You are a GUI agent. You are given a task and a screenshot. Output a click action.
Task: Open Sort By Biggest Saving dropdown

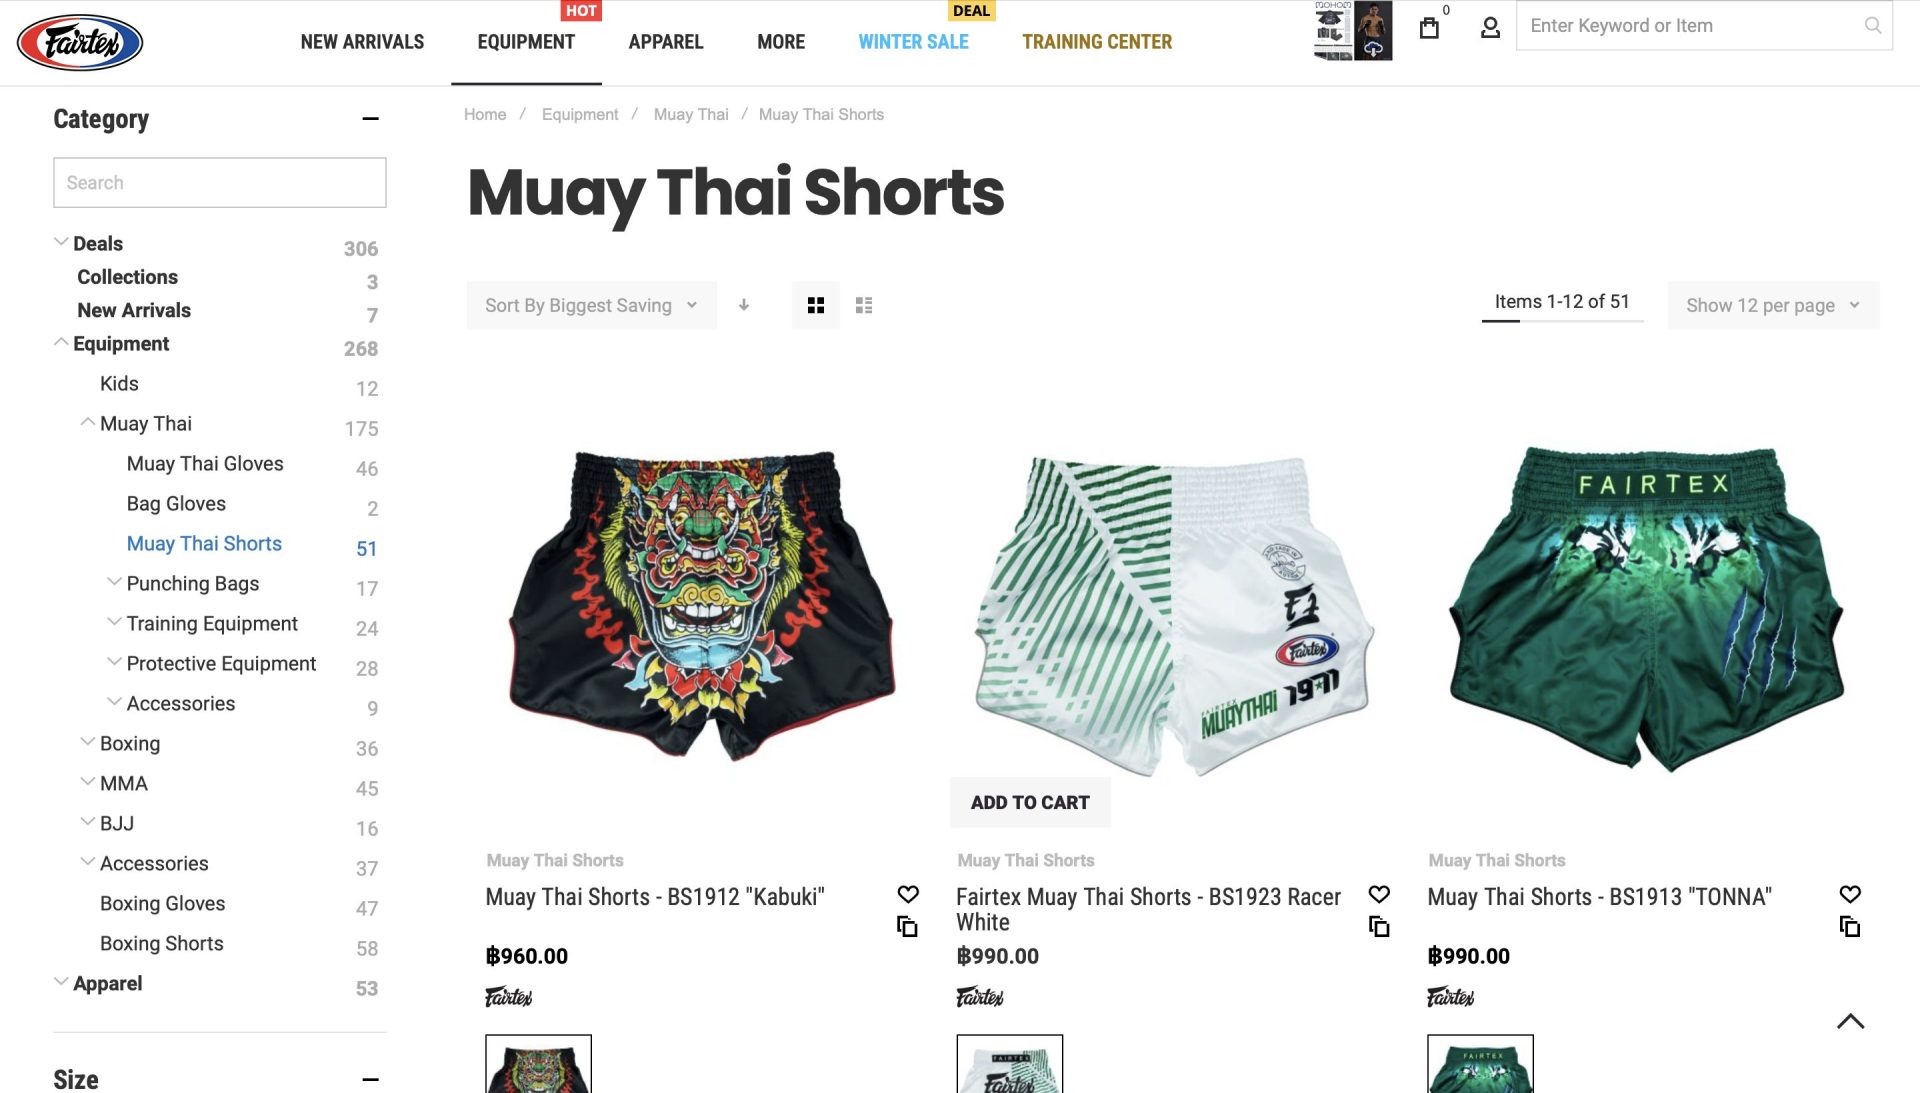pos(591,305)
